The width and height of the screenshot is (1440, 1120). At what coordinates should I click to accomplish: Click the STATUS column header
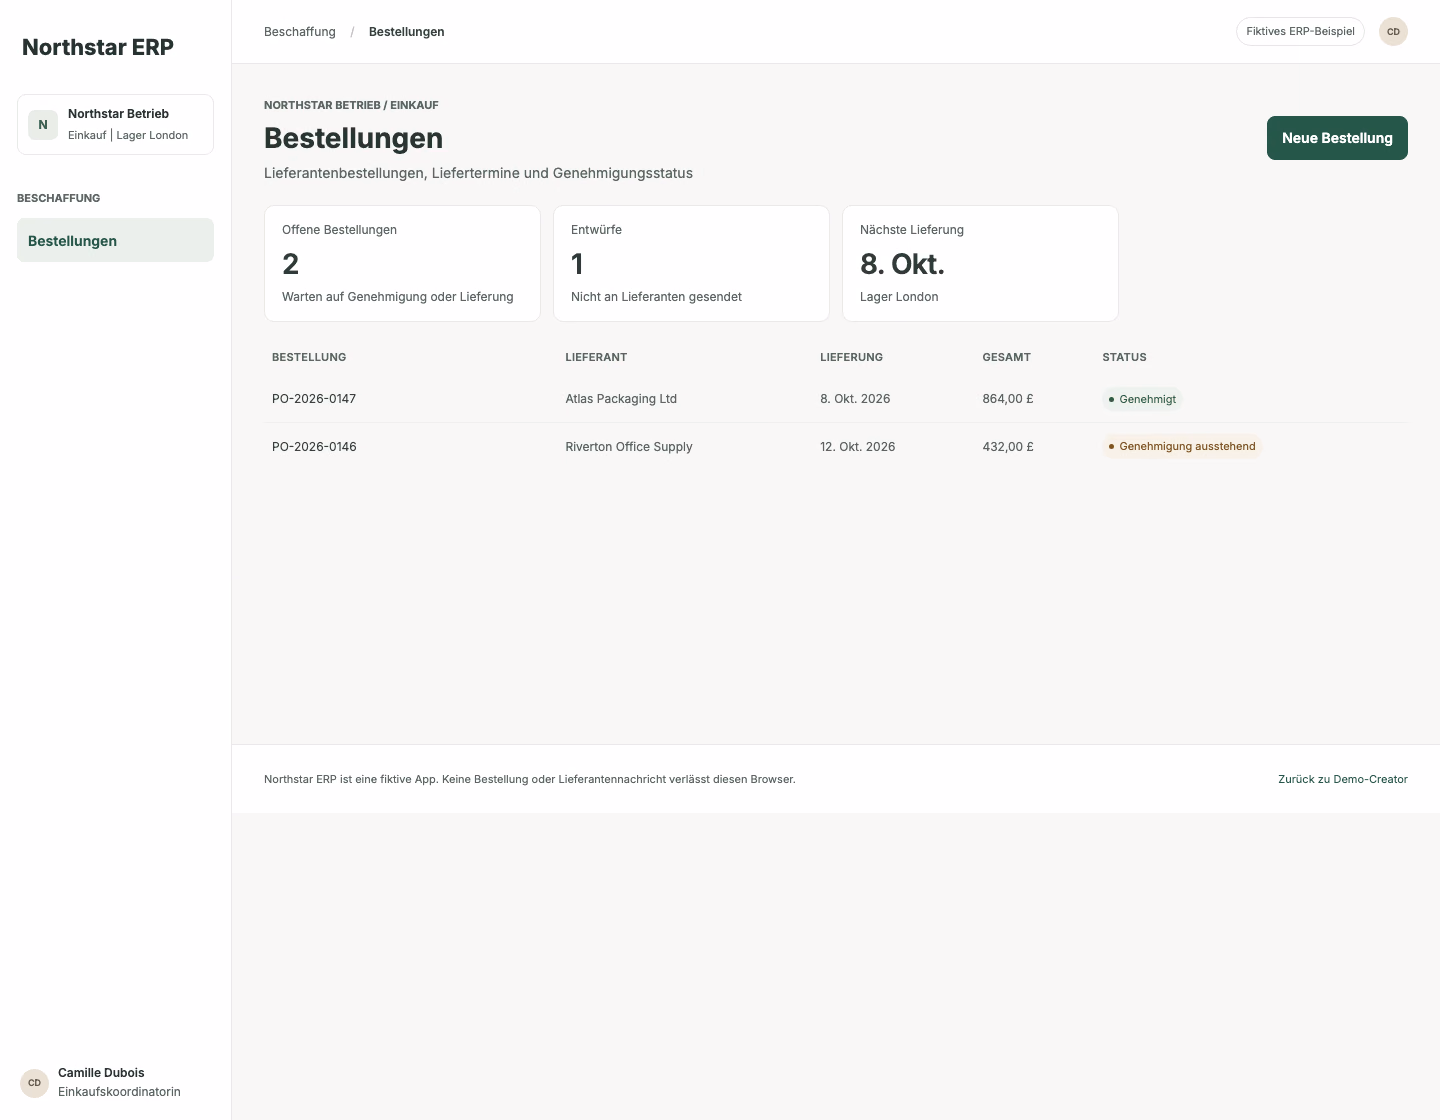tap(1124, 357)
